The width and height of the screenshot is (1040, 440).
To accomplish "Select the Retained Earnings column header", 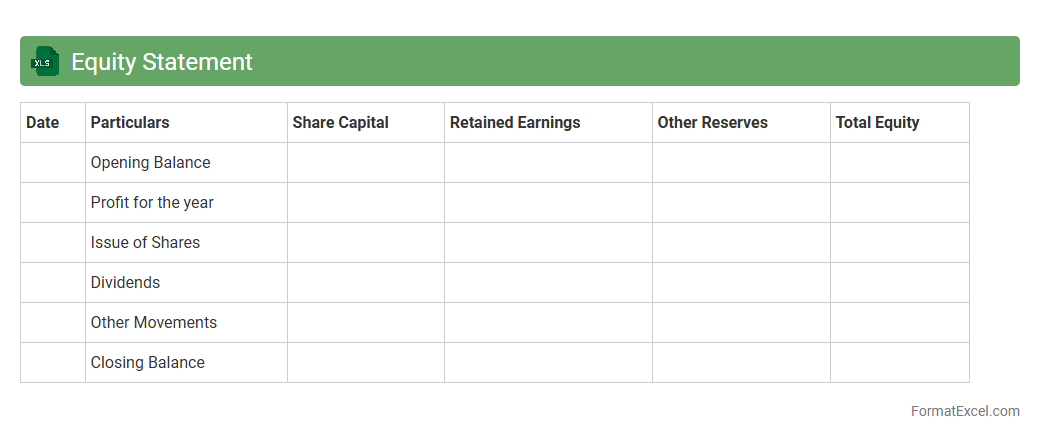I will click(x=515, y=123).
